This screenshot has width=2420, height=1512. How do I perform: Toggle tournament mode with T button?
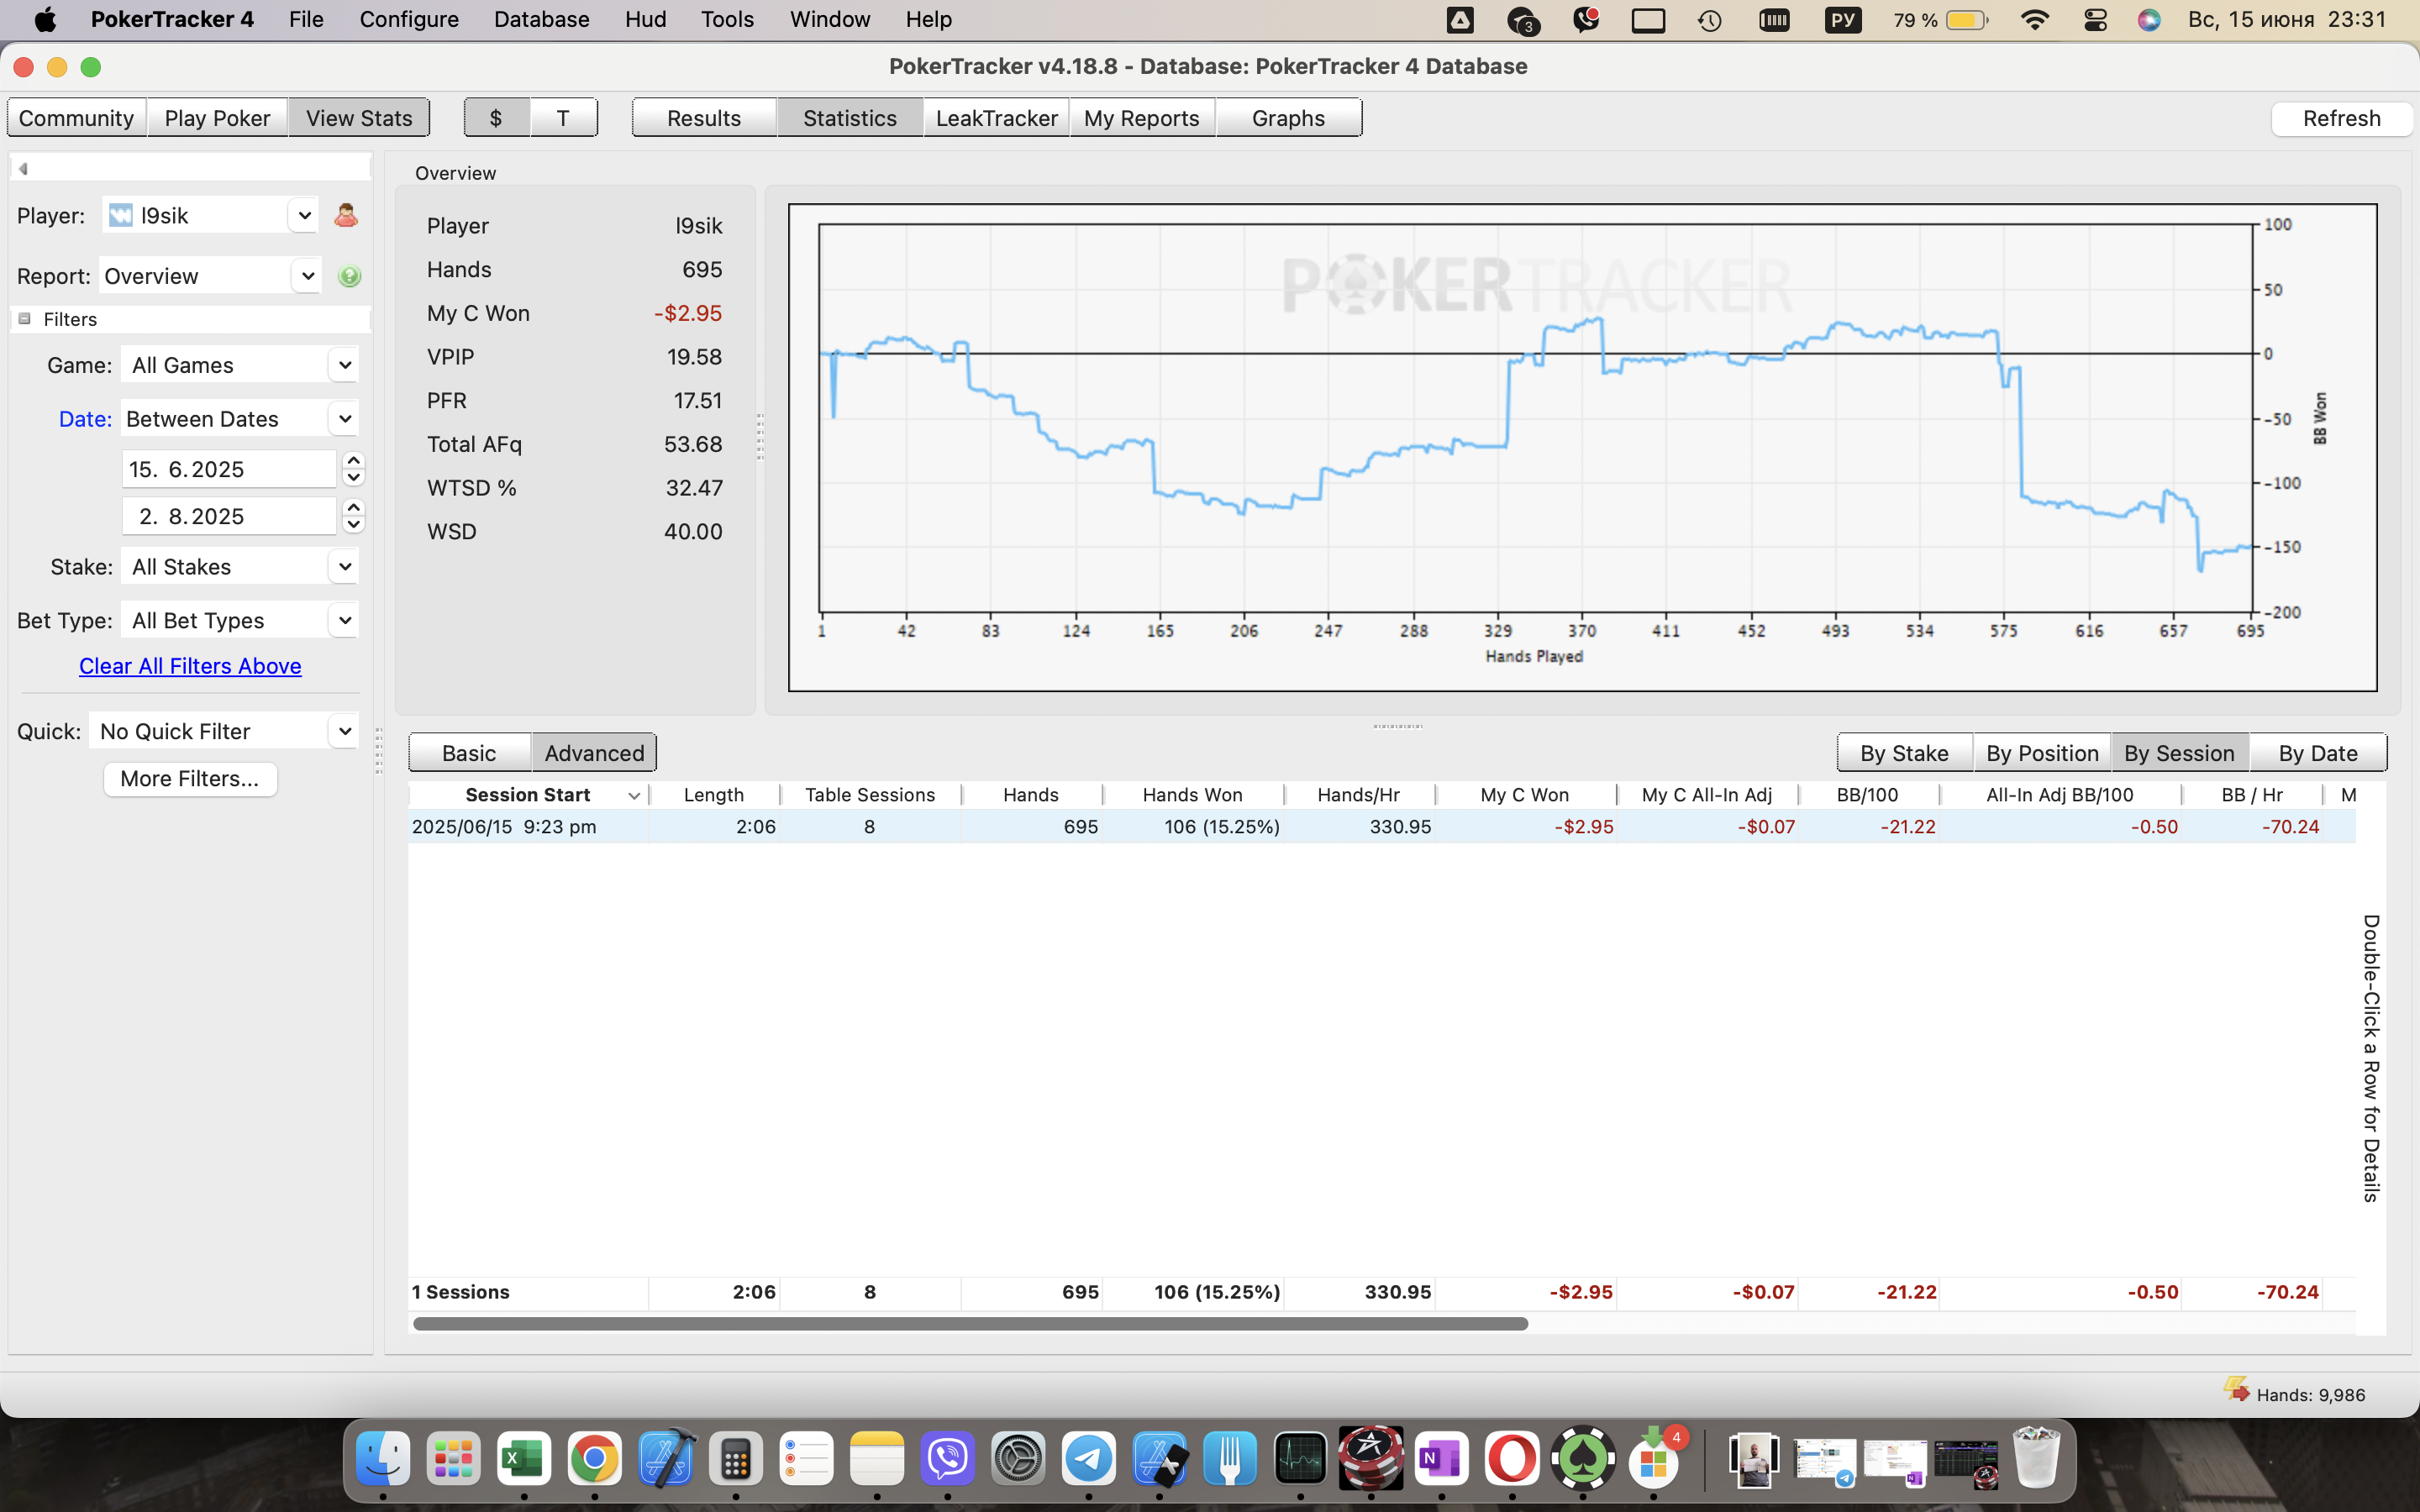point(563,118)
